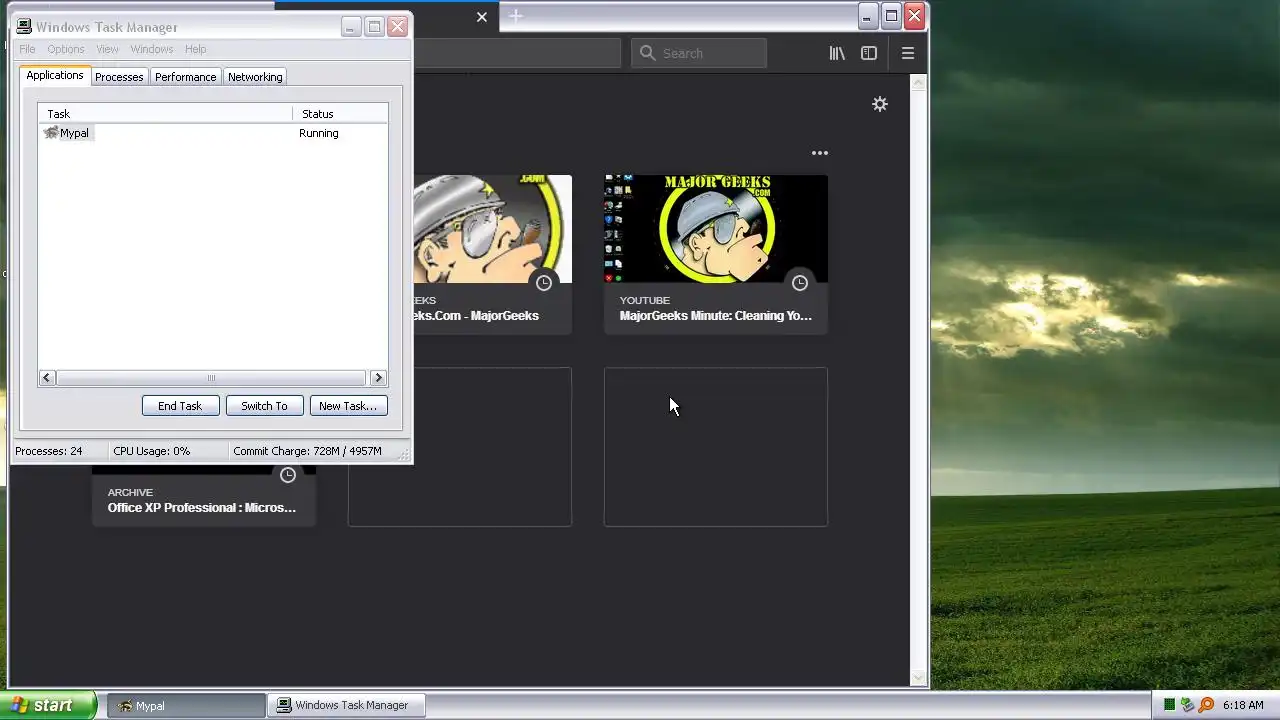Image resolution: width=1280 pixels, height=720 pixels.
Task: Open the Mypal hamburger menu
Action: [x=908, y=53]
